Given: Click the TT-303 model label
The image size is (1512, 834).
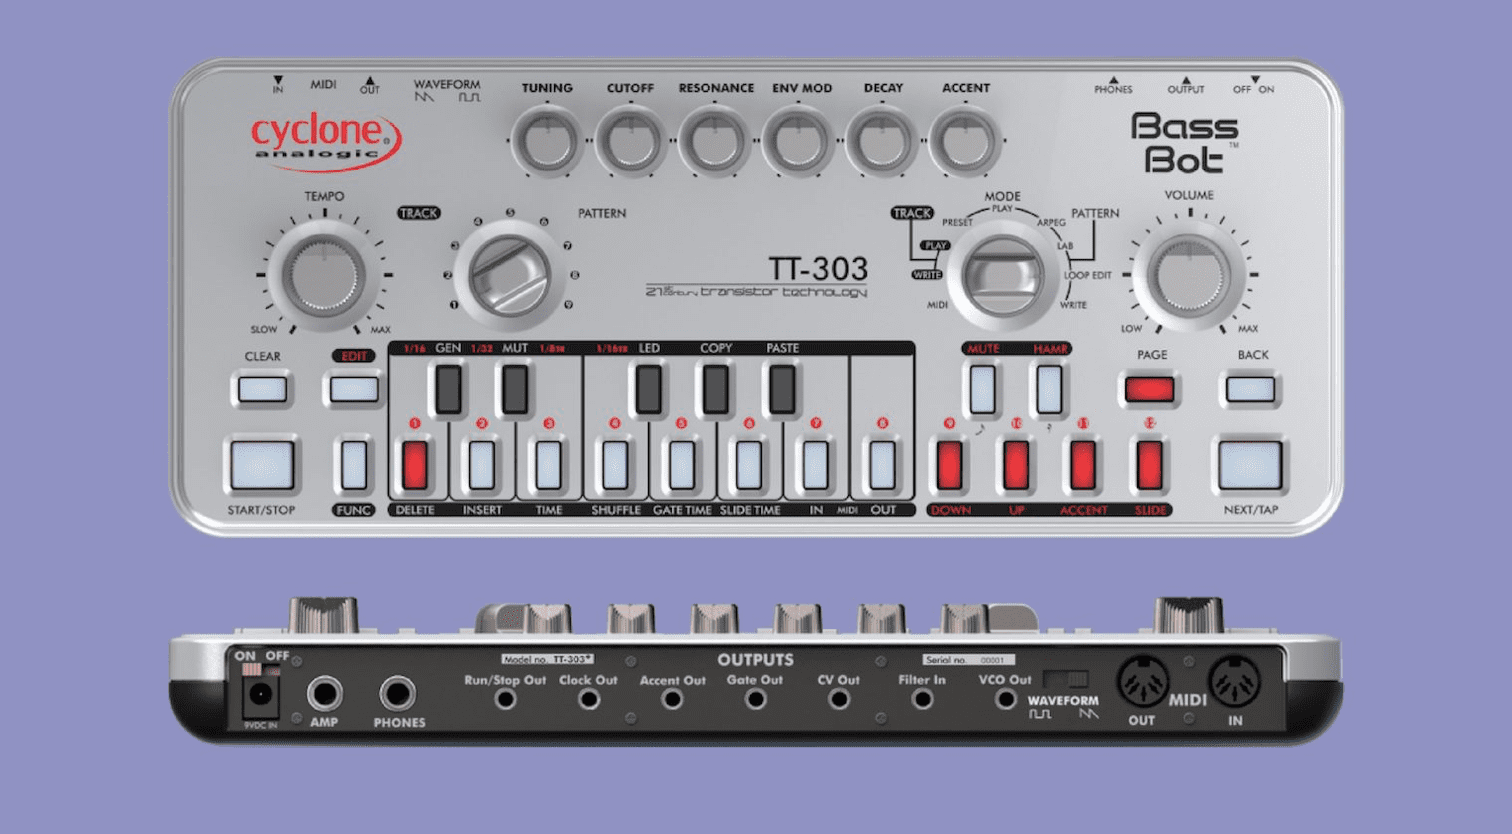Looking at the screenshot, I should (818, 269).
